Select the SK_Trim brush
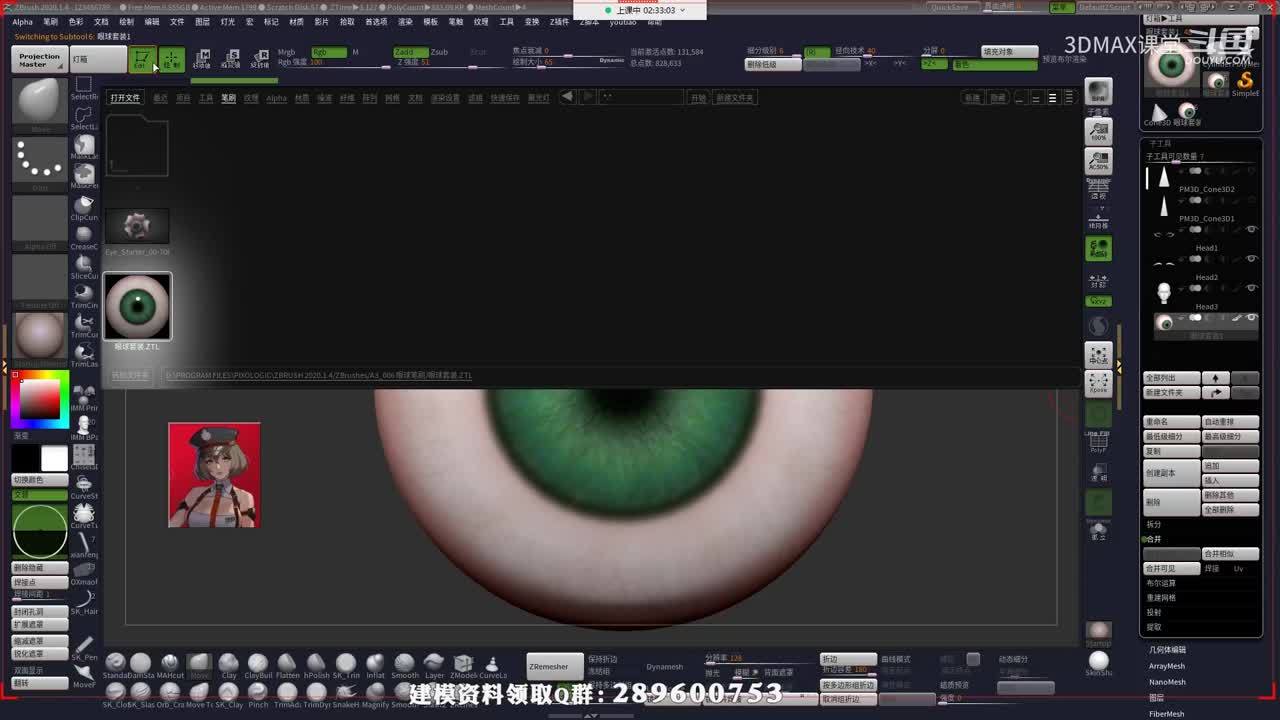Viewport: 1280px width, 720px height. (x=346, y=666)
